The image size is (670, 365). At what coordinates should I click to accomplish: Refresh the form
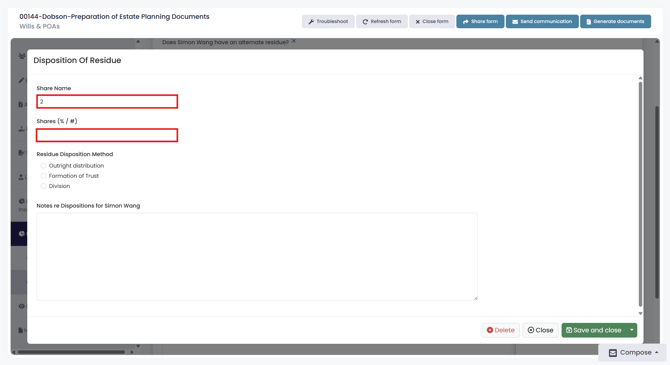point(382,21)
